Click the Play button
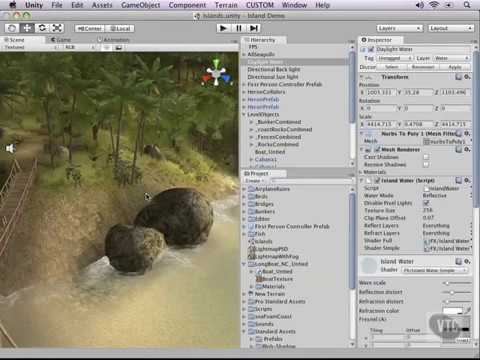480x360 pixels. 223,28
